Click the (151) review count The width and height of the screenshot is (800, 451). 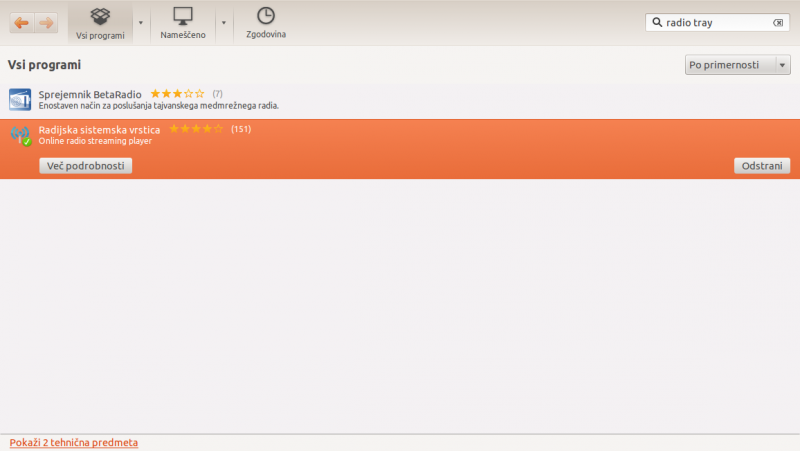tap(241, 129)
